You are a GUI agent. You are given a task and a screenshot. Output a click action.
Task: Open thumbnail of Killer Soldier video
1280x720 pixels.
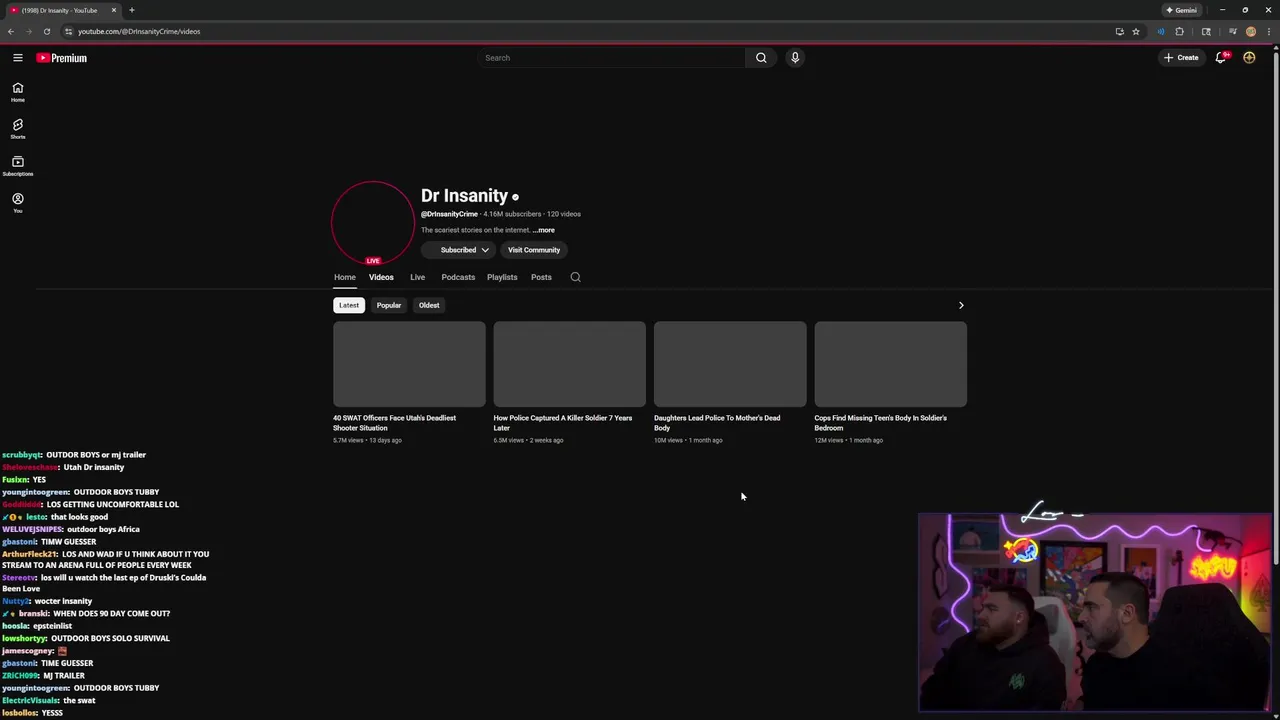click(x=570, y=364)
